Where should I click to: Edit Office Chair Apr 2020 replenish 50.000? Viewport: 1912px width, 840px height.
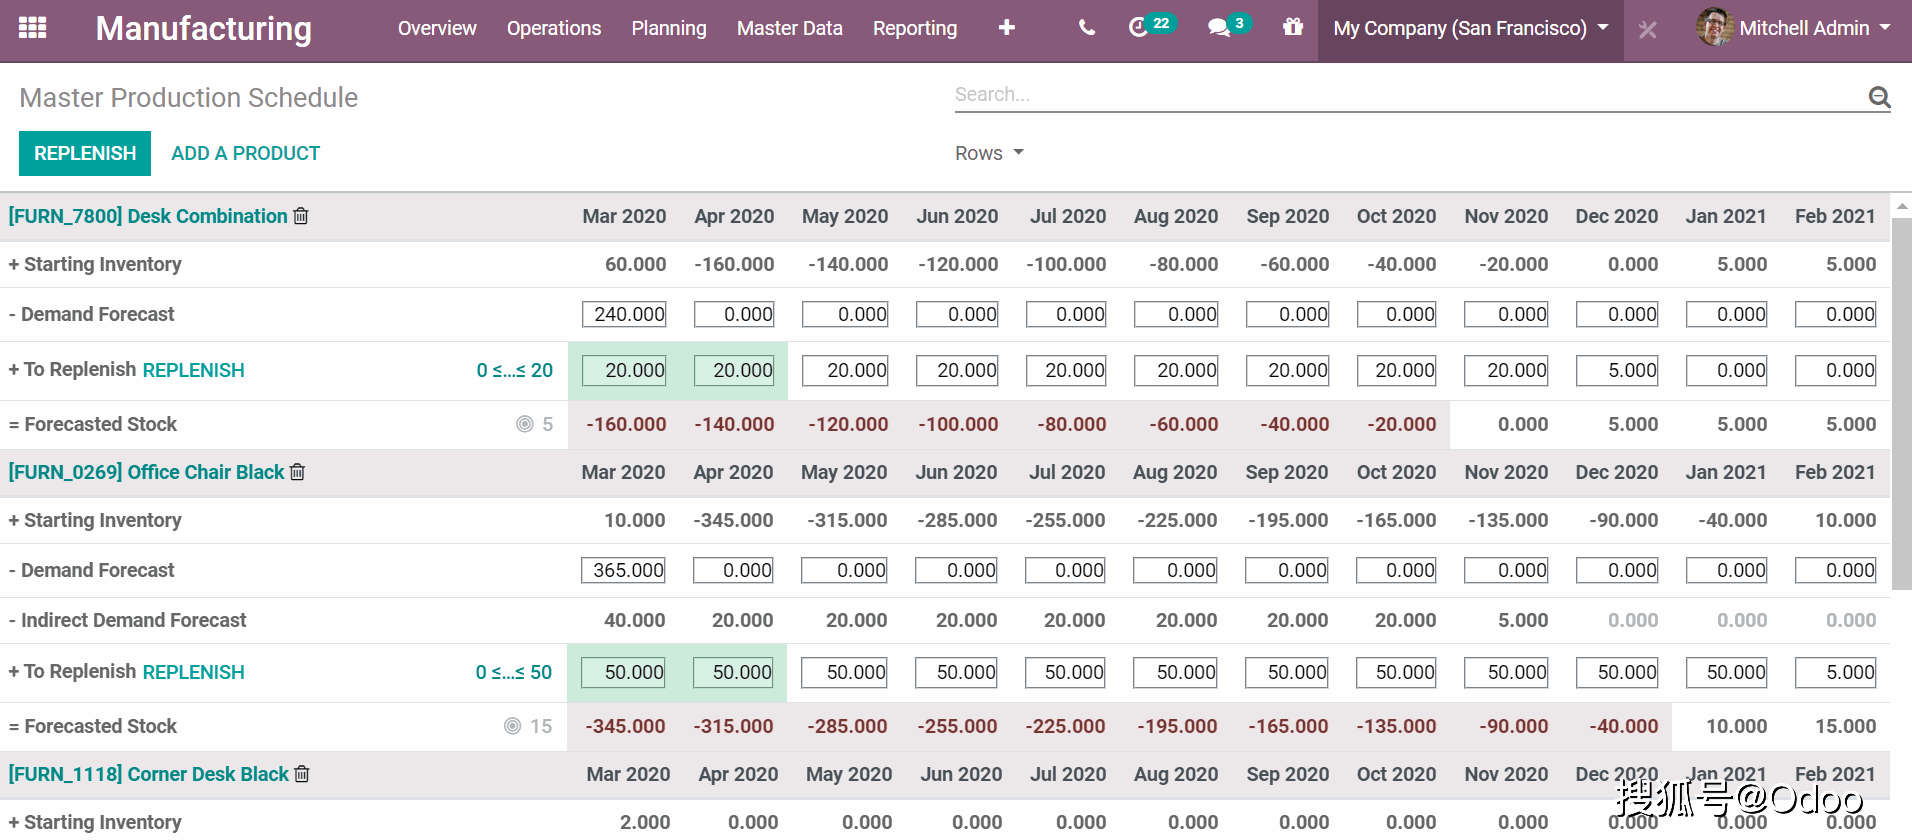(733, 672)
